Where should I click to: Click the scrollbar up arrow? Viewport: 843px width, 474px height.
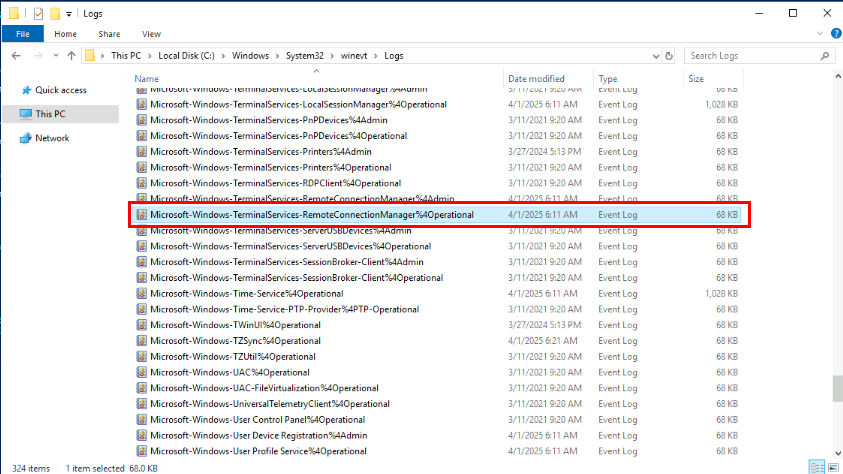[x=838, y=77]
